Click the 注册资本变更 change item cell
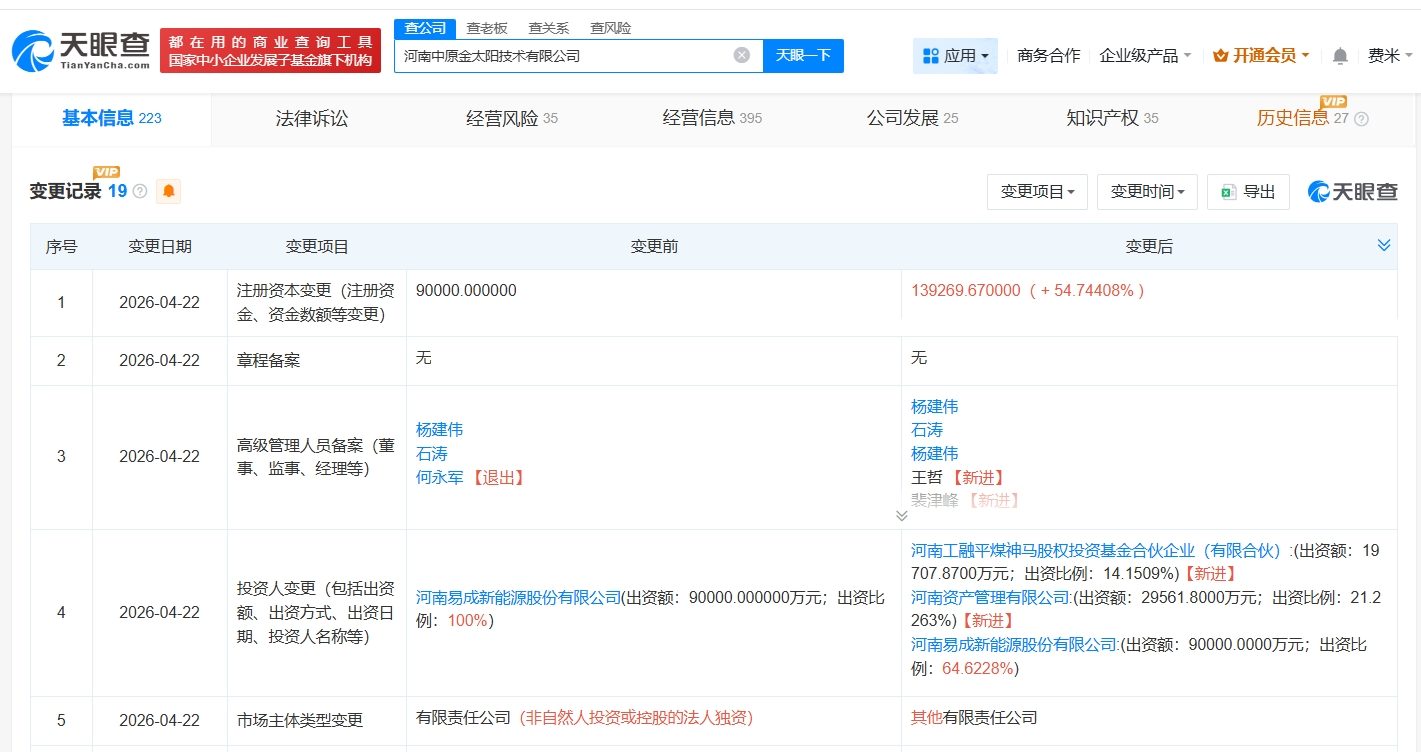The image size is (1421, 752). pyautogui.click(x=316, y=303)
